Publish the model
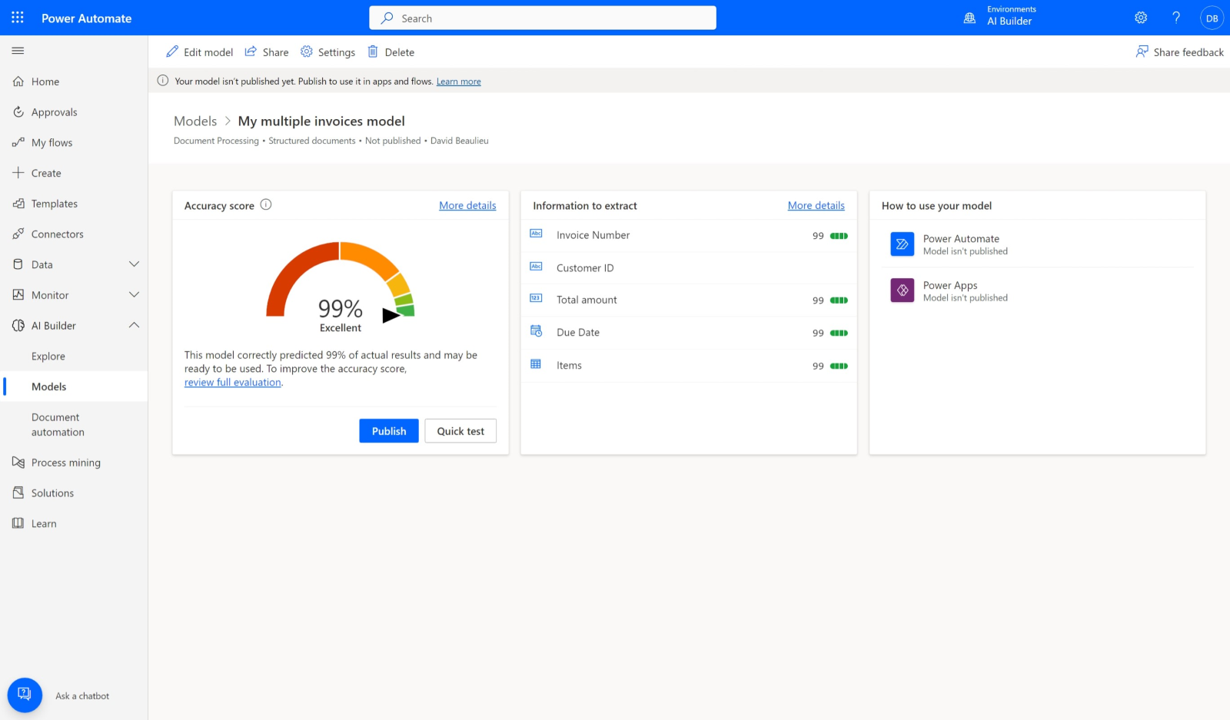Viewport: 1230px width, 720px height. click(388, 430)
